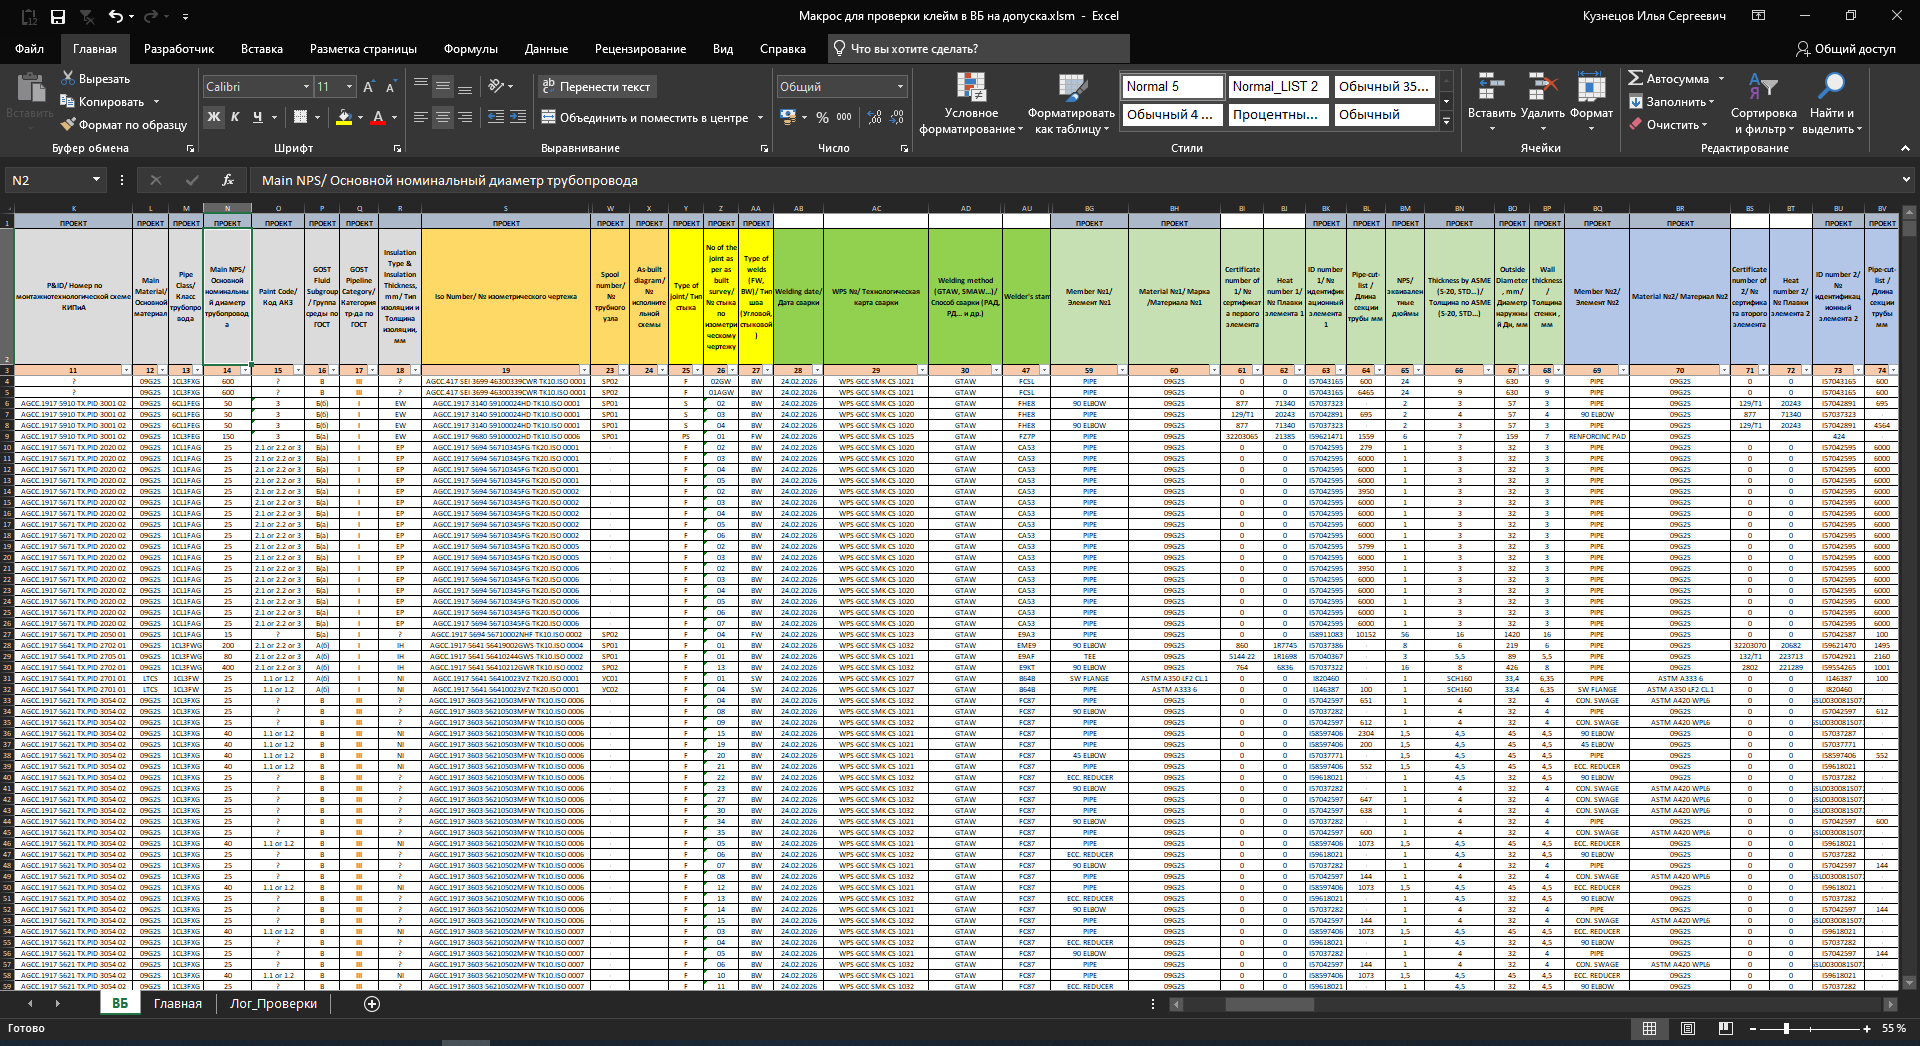Click the Format Painter brush icon

(68, 125)
